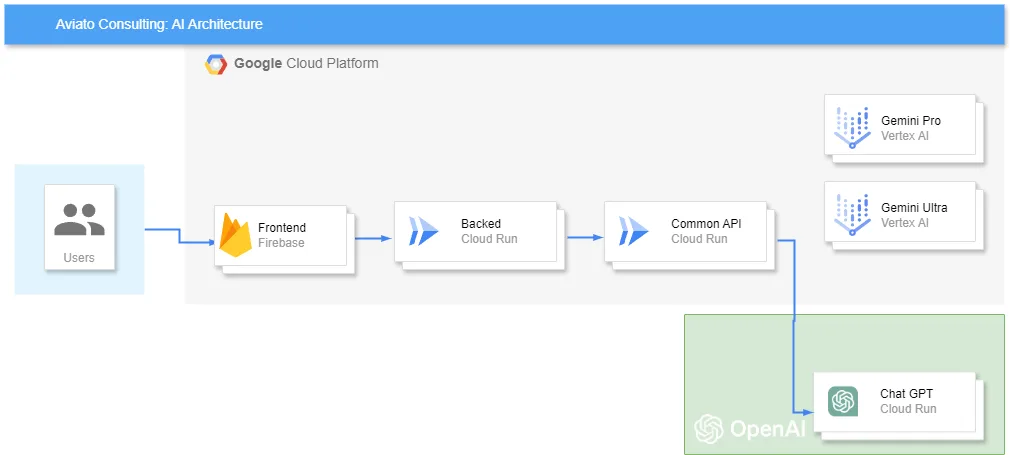Click the Google Cloud Platform hexagon logo
This screenshot has height=455, width=1010.
tap(216, 64)
